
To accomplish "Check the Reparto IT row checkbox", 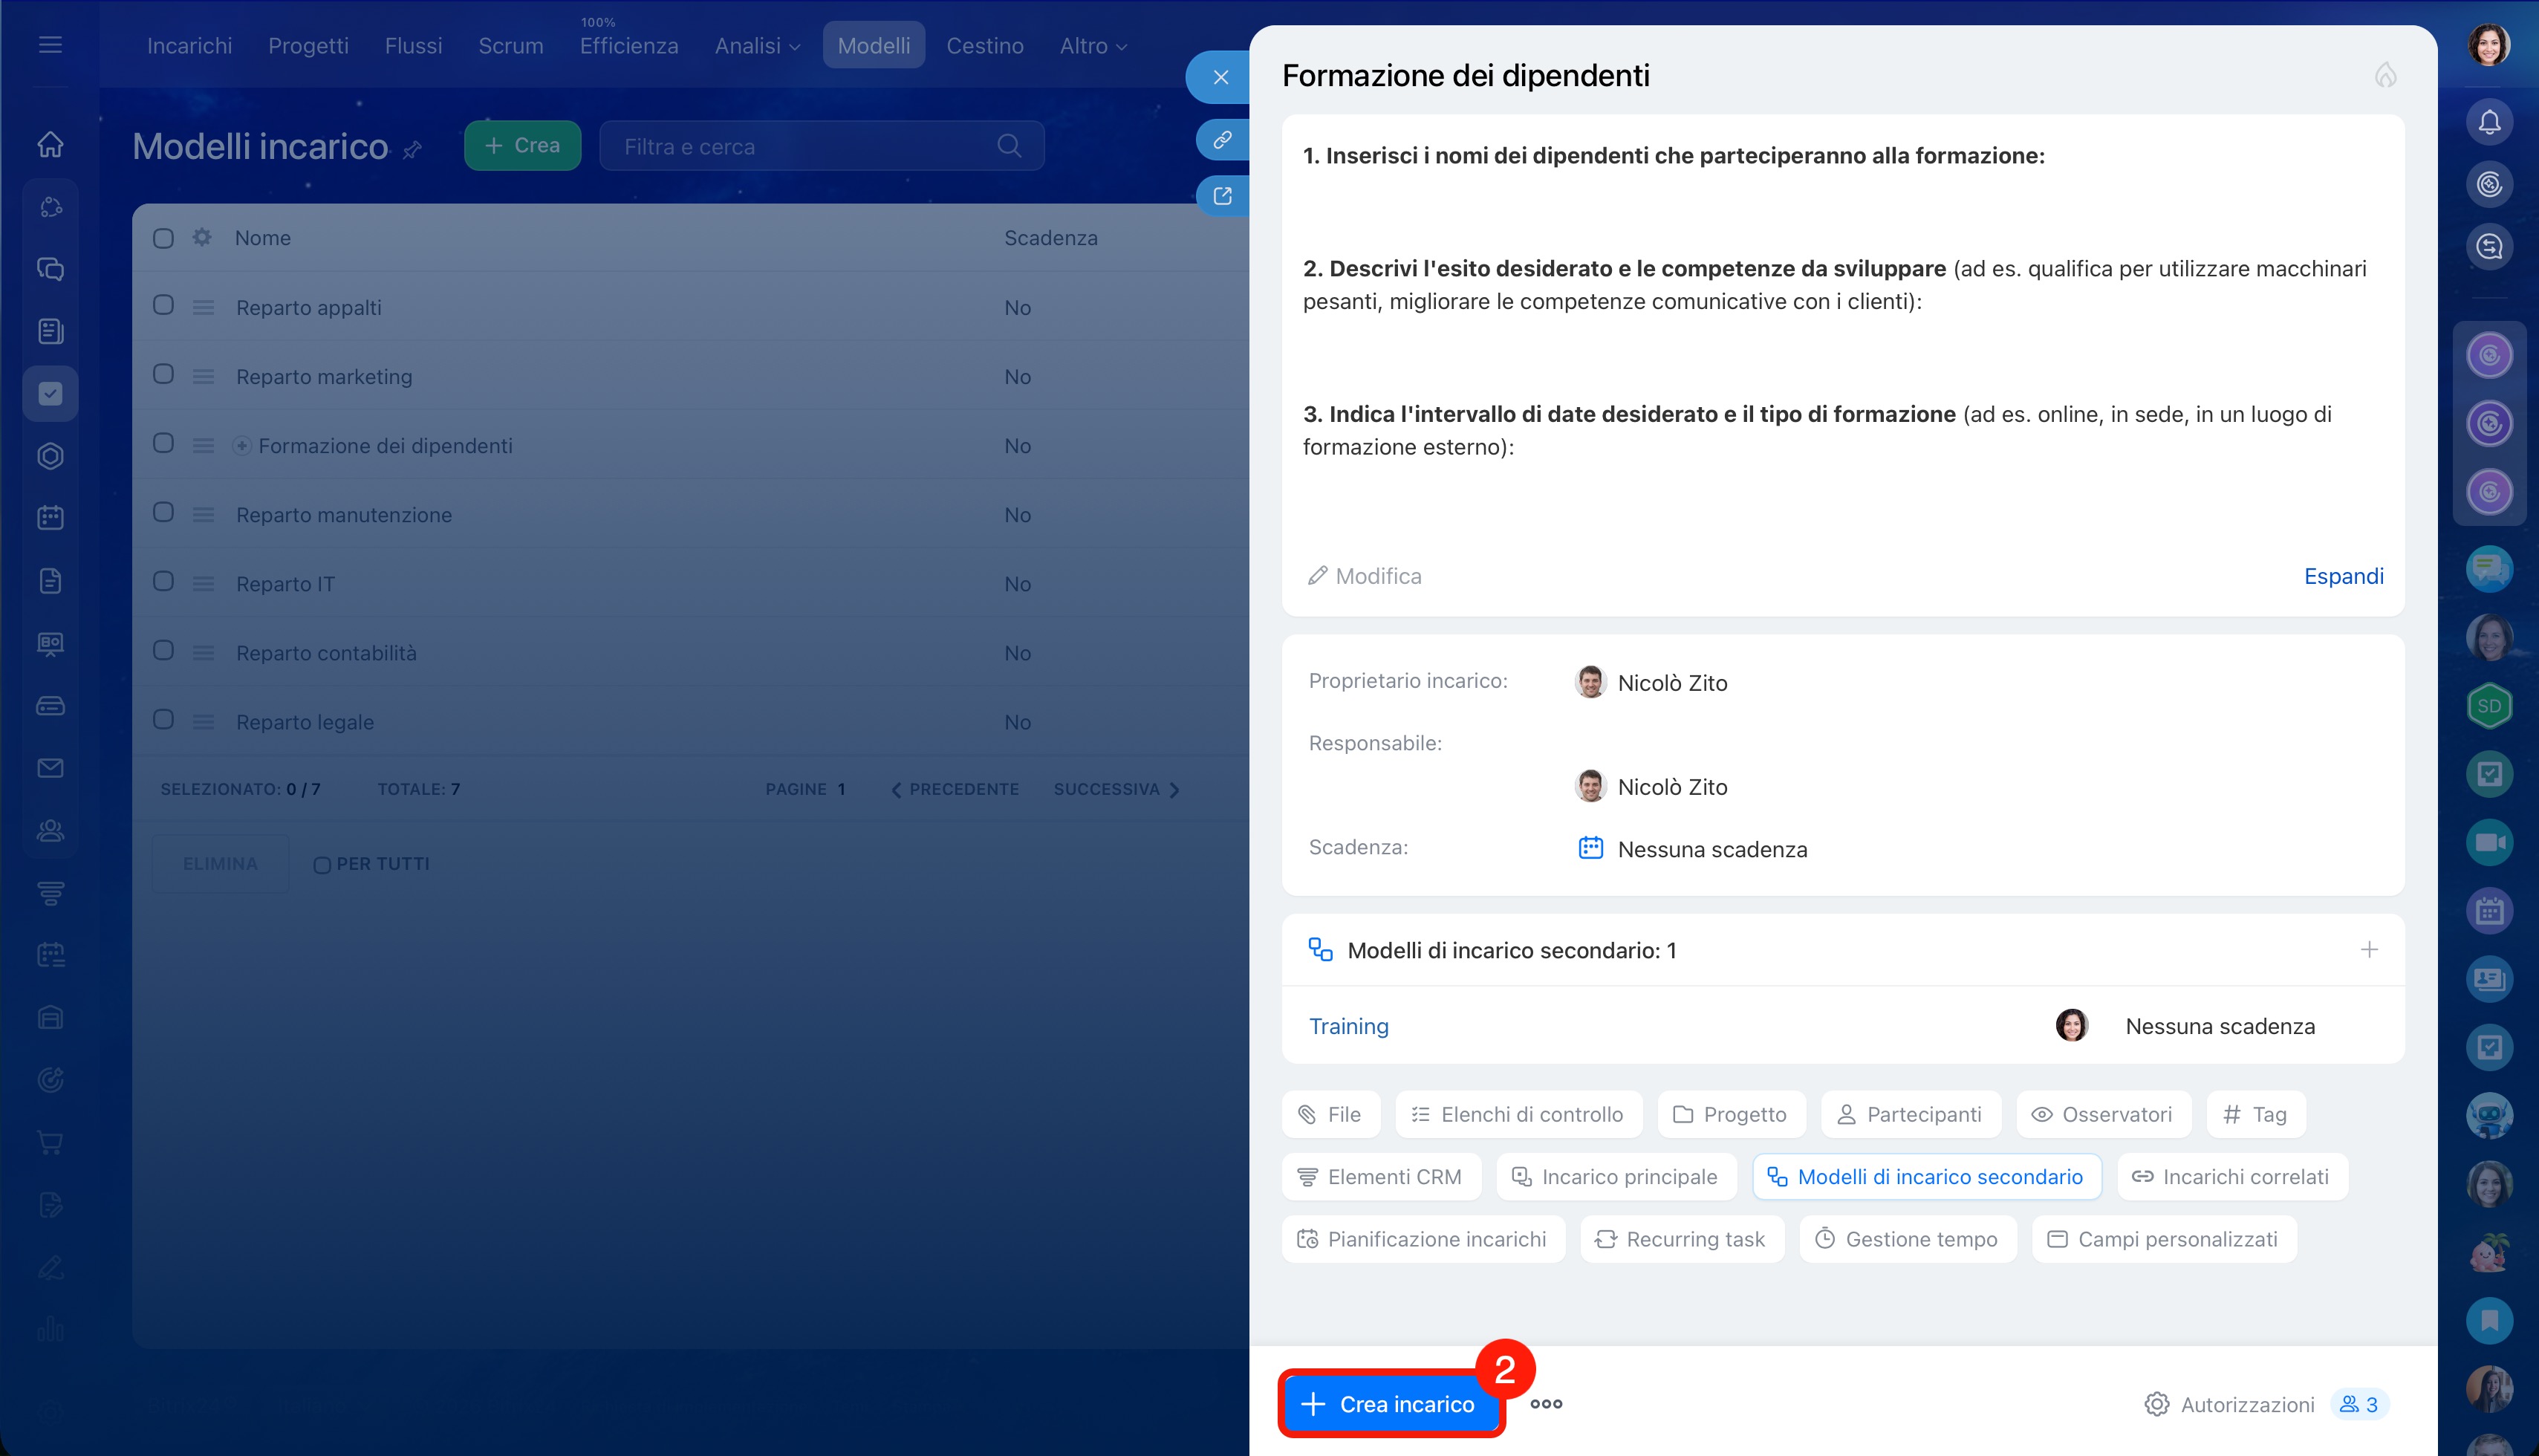I will pos(163,582).
